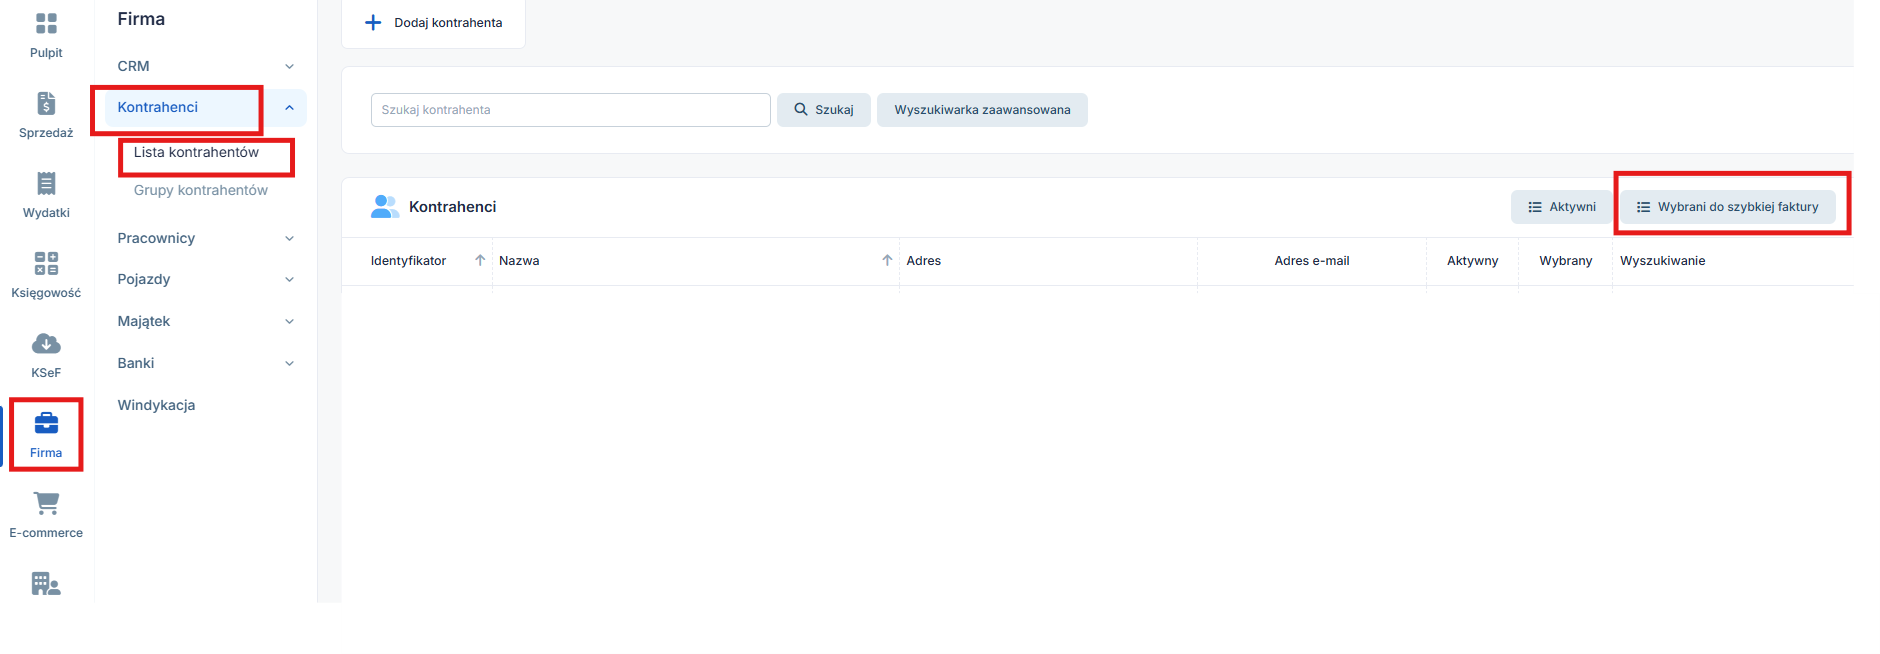Toggle Wybrani do szybkiej faktury filter
1880x654 pixels.
pyautogui.click(x=1727, y=207)
